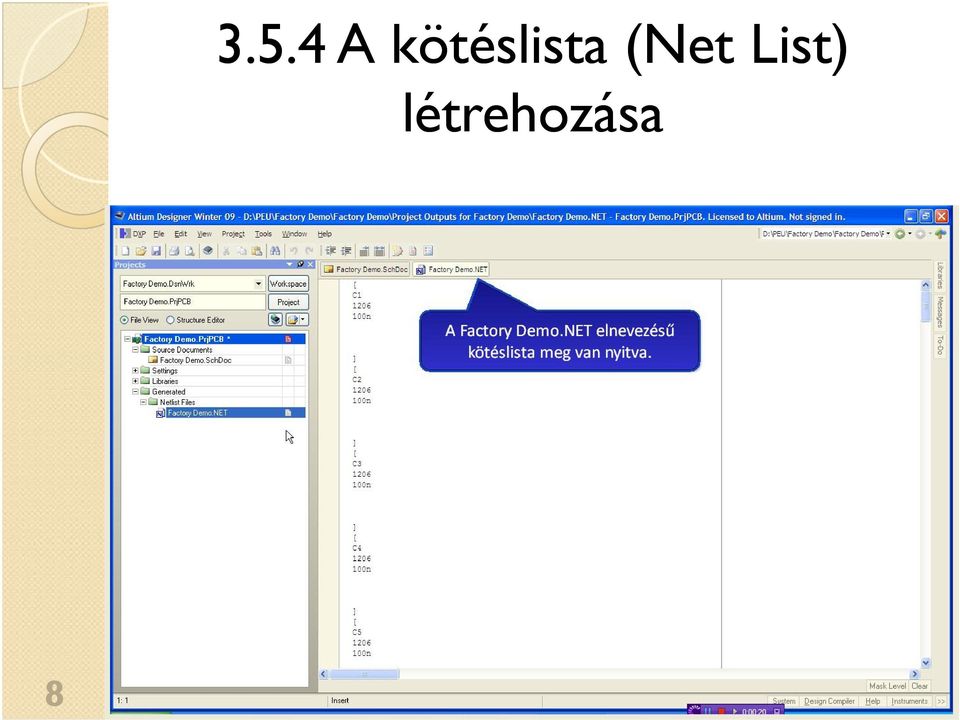Image resolution: width=960 pixels, height=720 pixels.
Task: Undo the last action toolbar icon
Action: tap(294, 251)
